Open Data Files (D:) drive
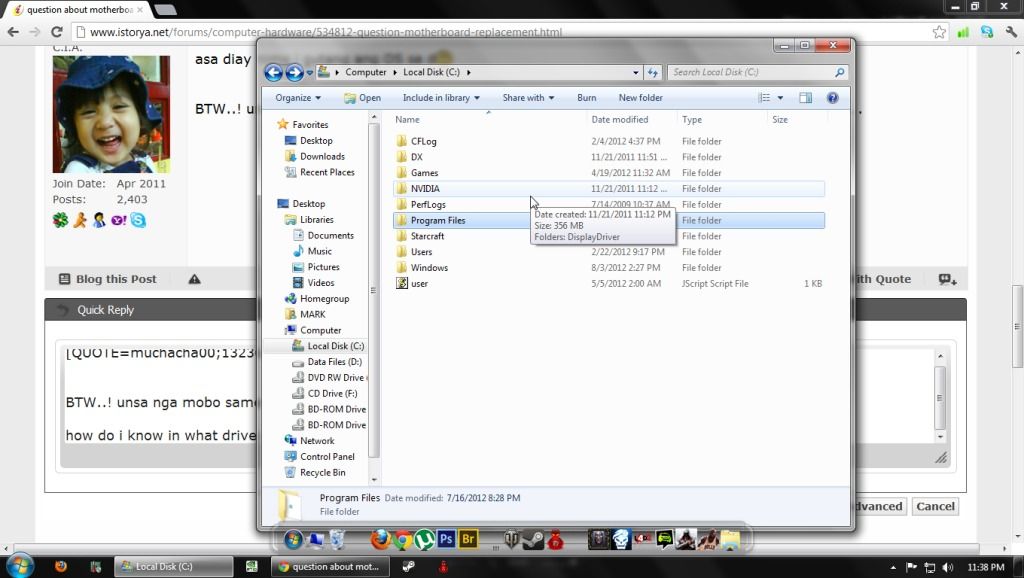The image size is (1024, 578). click(334, 362)
